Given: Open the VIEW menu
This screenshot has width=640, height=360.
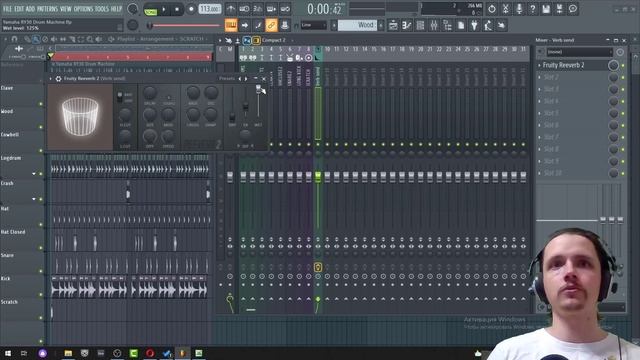Looking at the screenshot, I should pyautogui.click(x=66, y=9).
